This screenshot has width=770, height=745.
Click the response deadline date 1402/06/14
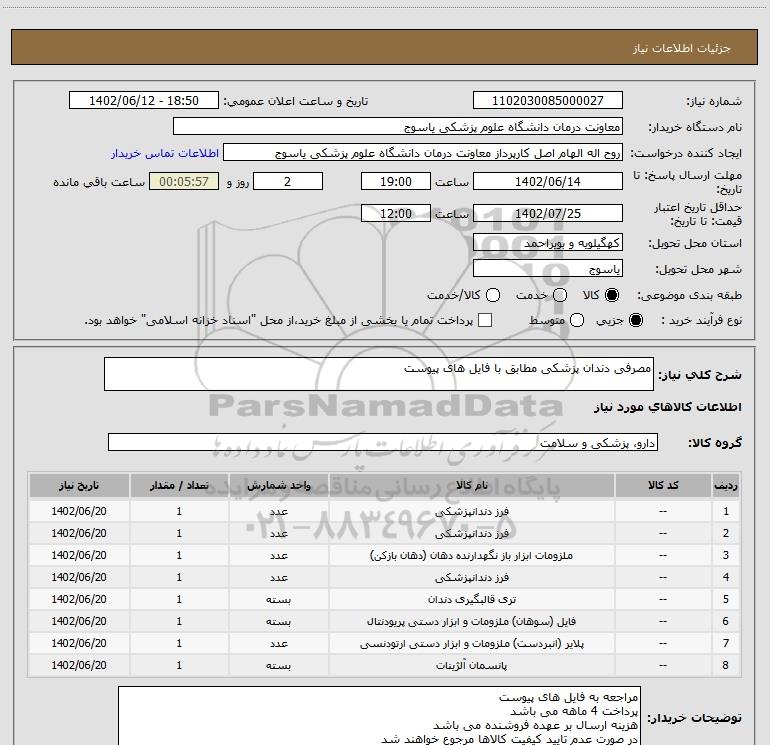[547, 182]
